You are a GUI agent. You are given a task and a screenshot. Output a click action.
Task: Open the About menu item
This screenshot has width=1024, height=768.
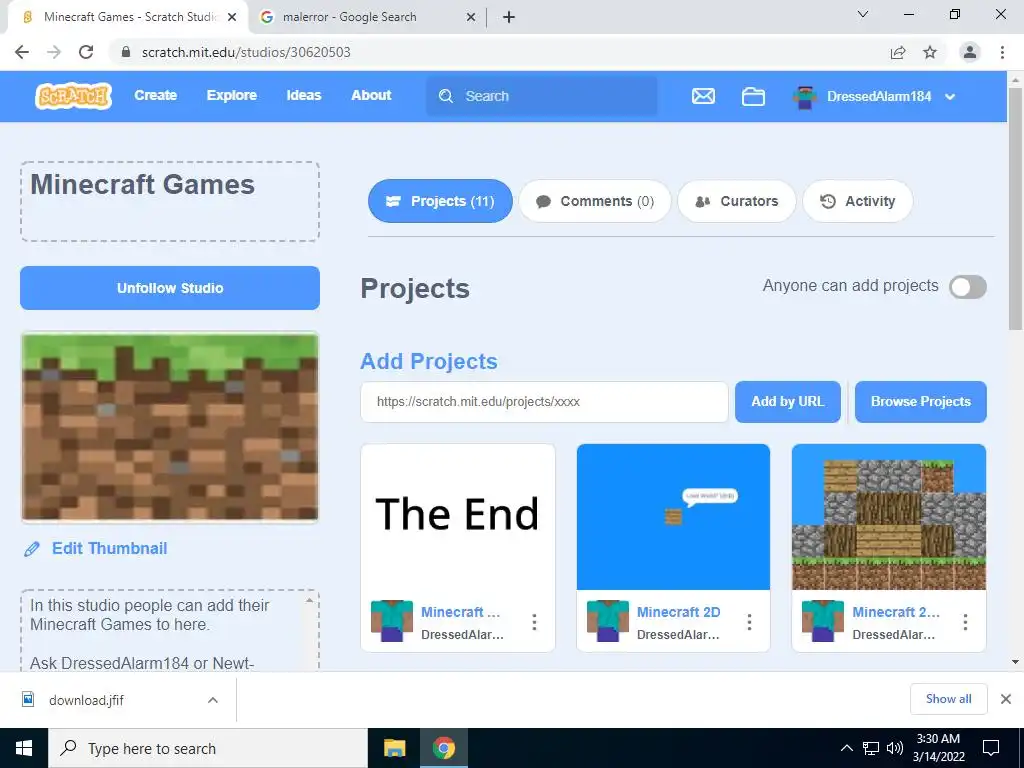coord(372,95)
